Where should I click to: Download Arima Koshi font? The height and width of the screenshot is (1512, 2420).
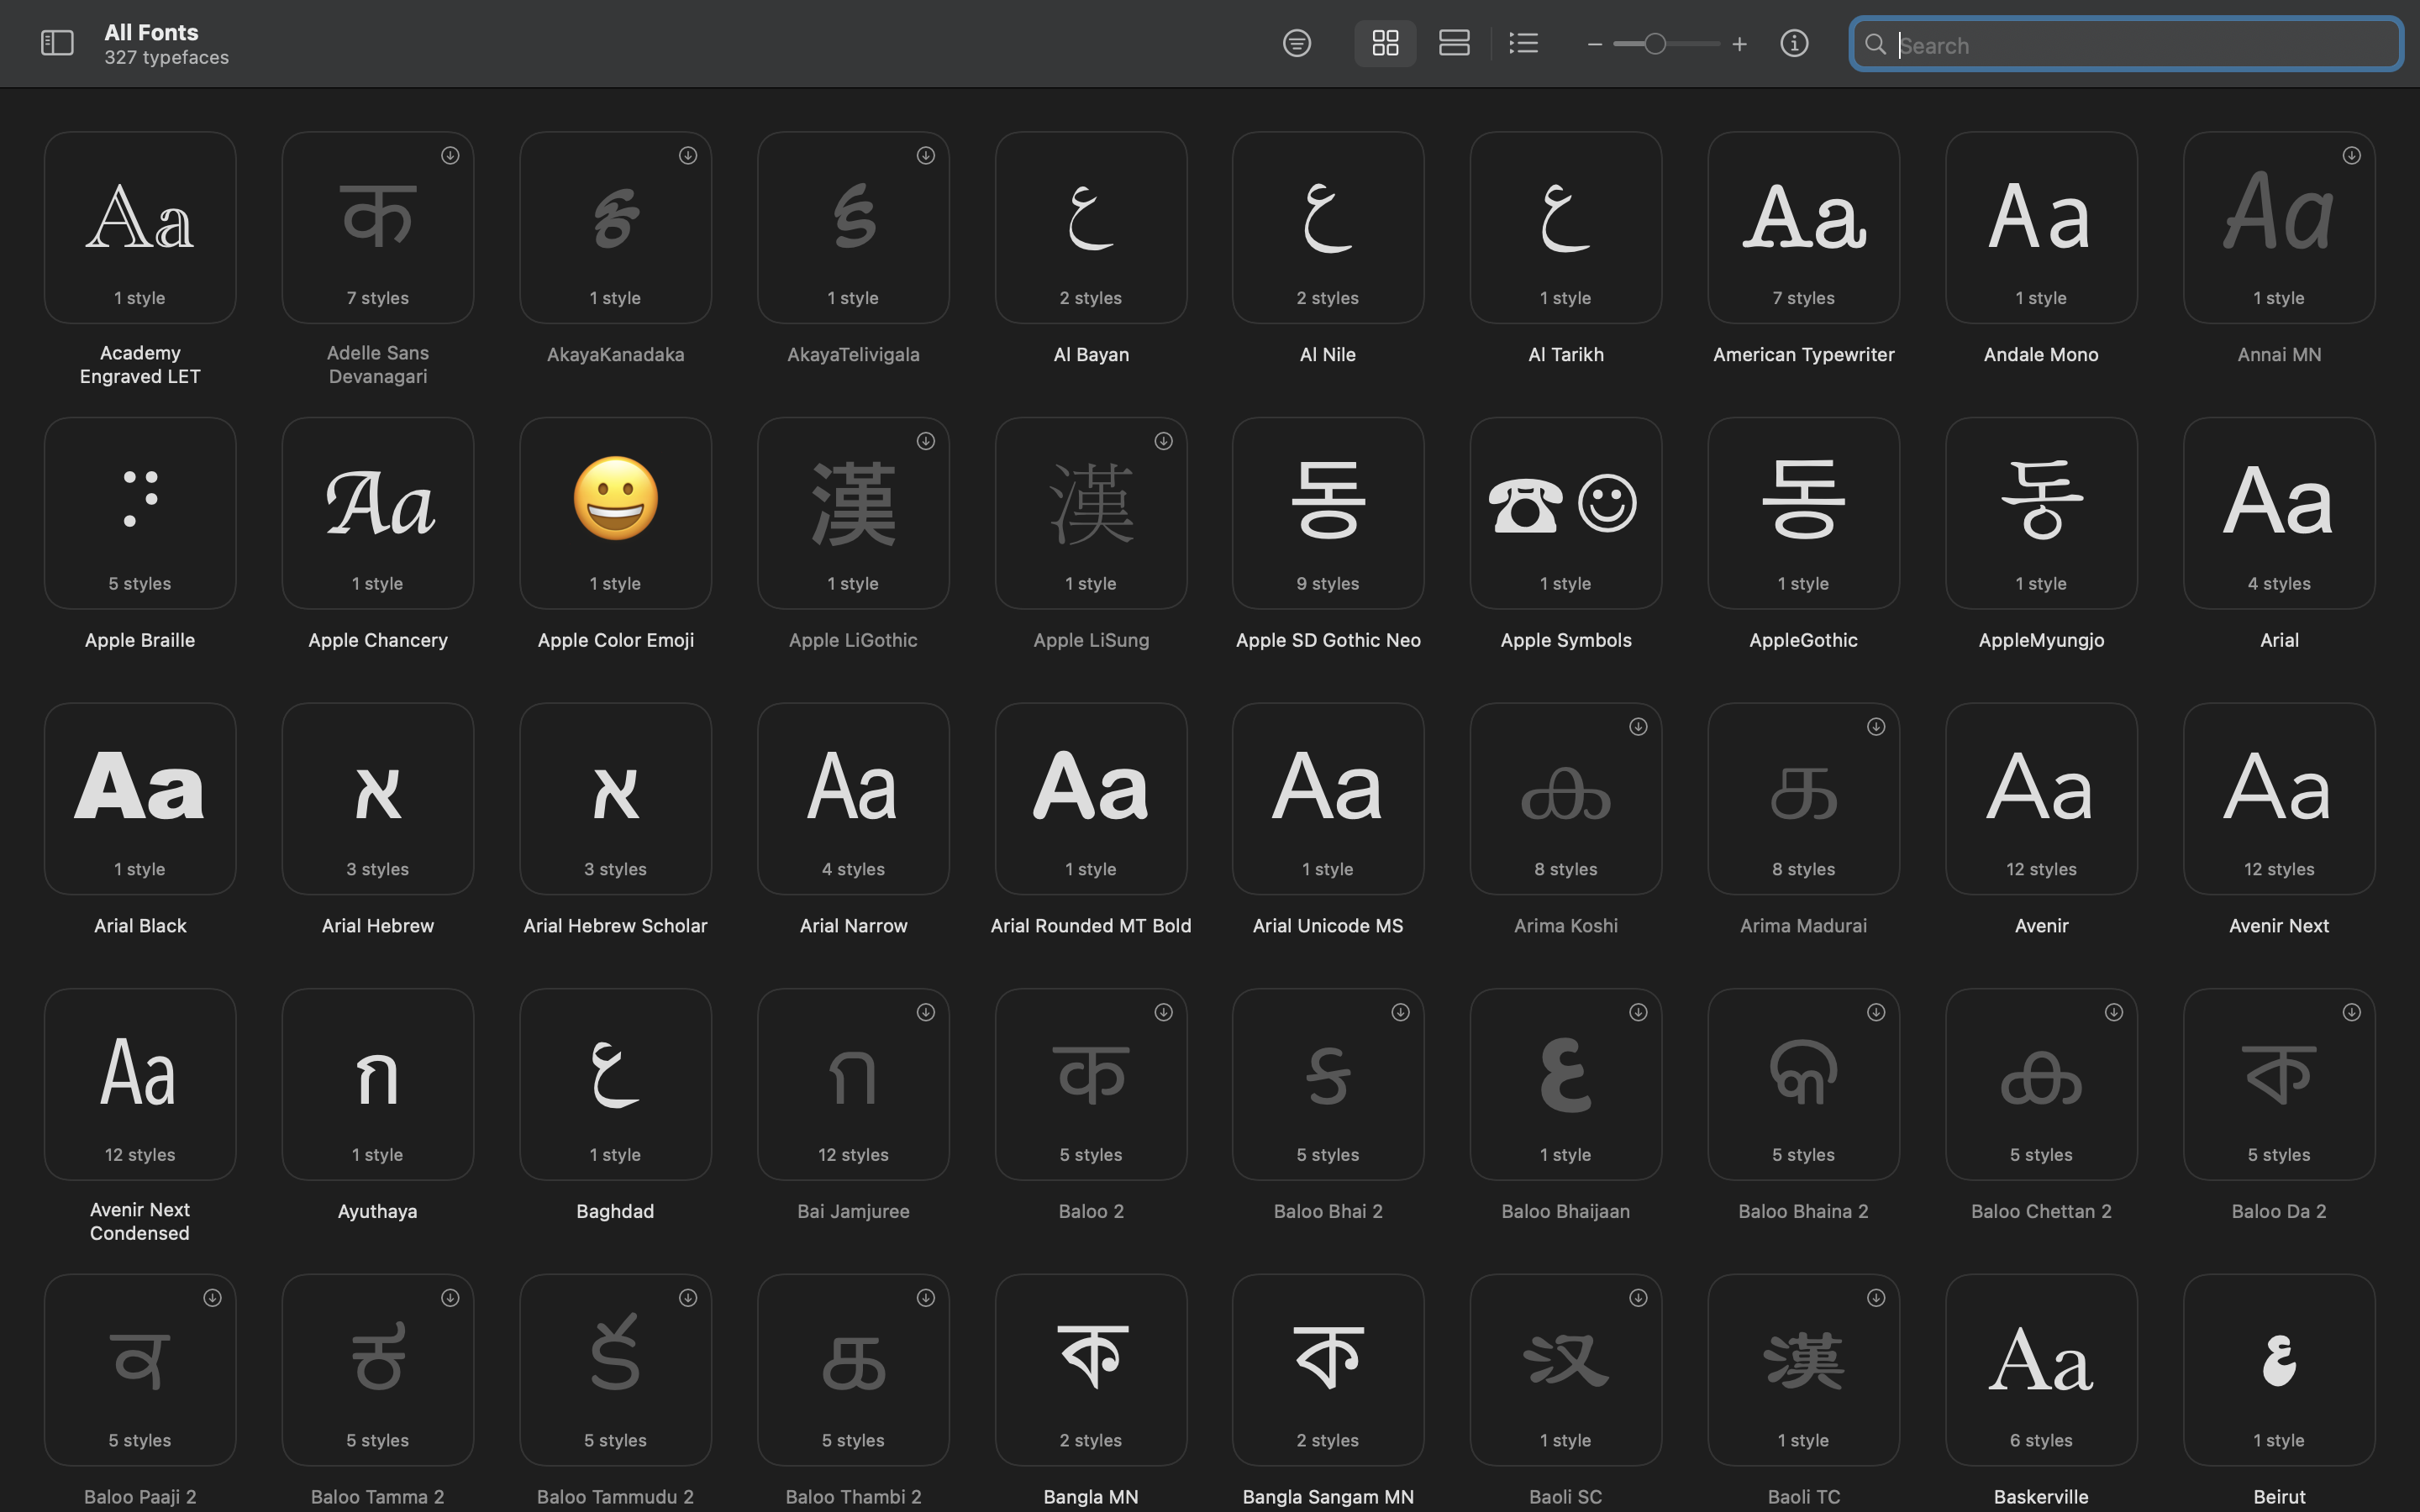(1638, 727)
